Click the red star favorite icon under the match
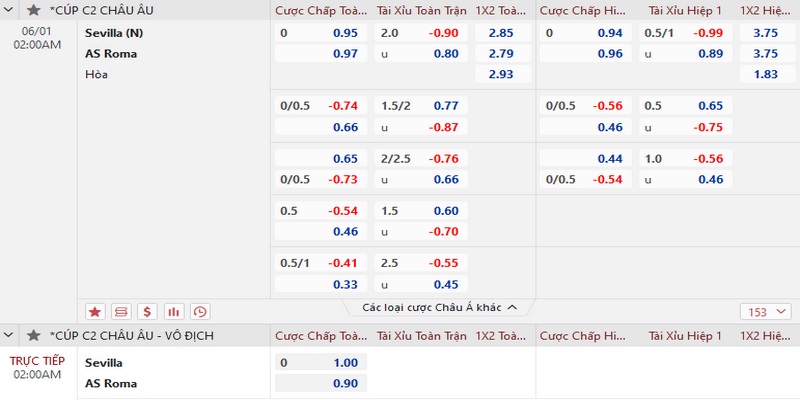The height and width of the screenshot is (400, 800). coord(96,311)
